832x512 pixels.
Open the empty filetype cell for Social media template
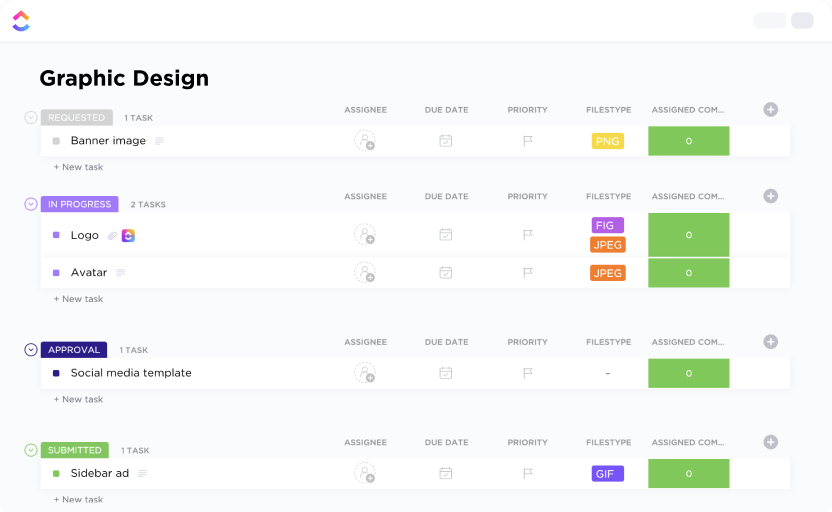click(x=608, y=373)
